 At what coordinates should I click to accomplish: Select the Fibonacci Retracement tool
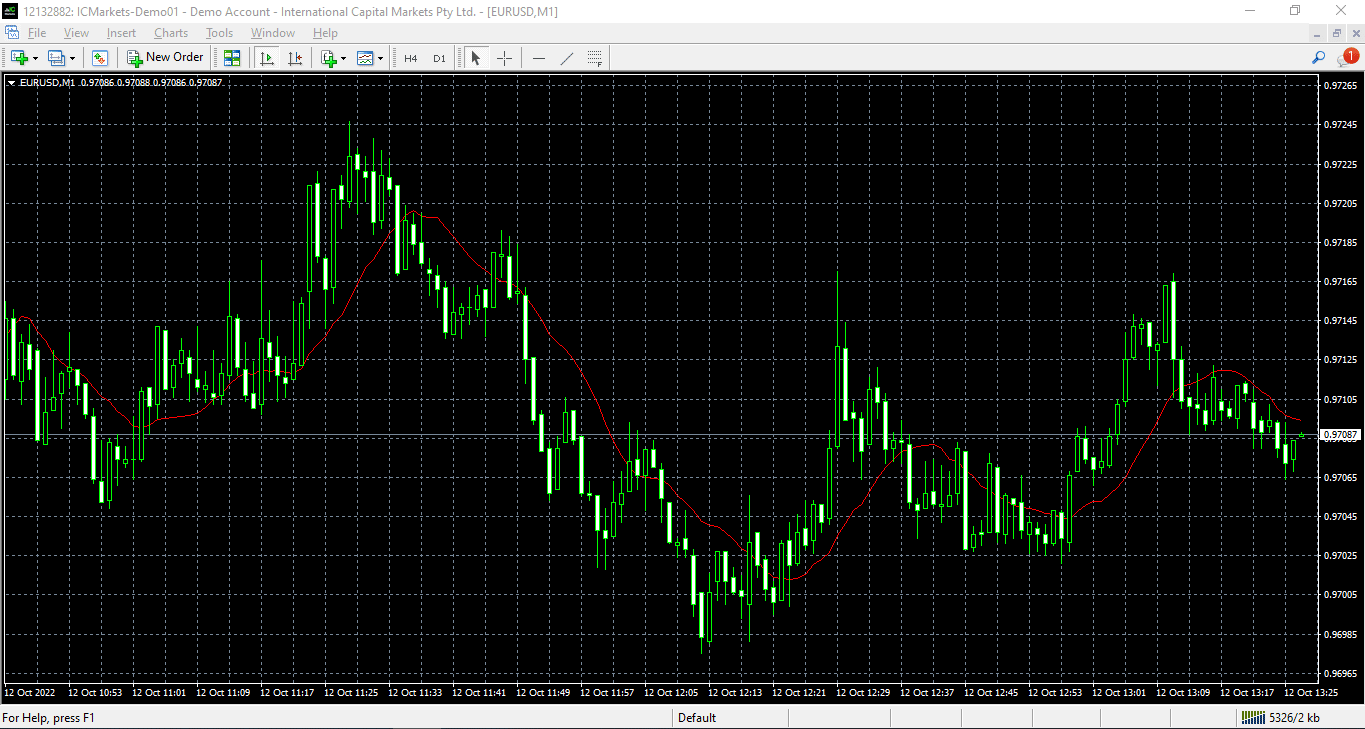(595, 58)
